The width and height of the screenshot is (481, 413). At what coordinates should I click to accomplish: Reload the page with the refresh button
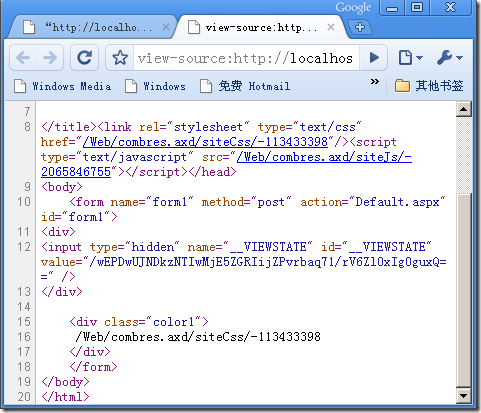84,58
